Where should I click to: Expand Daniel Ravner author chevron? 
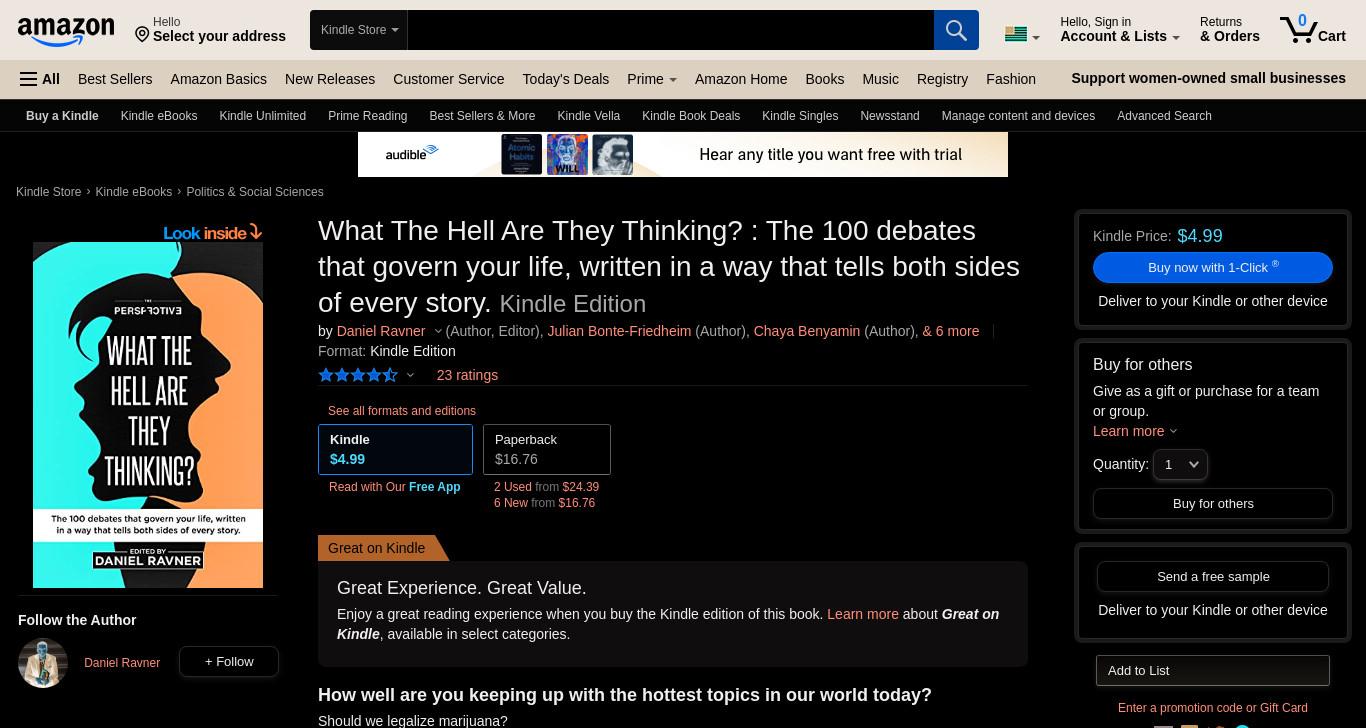pyautogui.click(x=437, y=331)
